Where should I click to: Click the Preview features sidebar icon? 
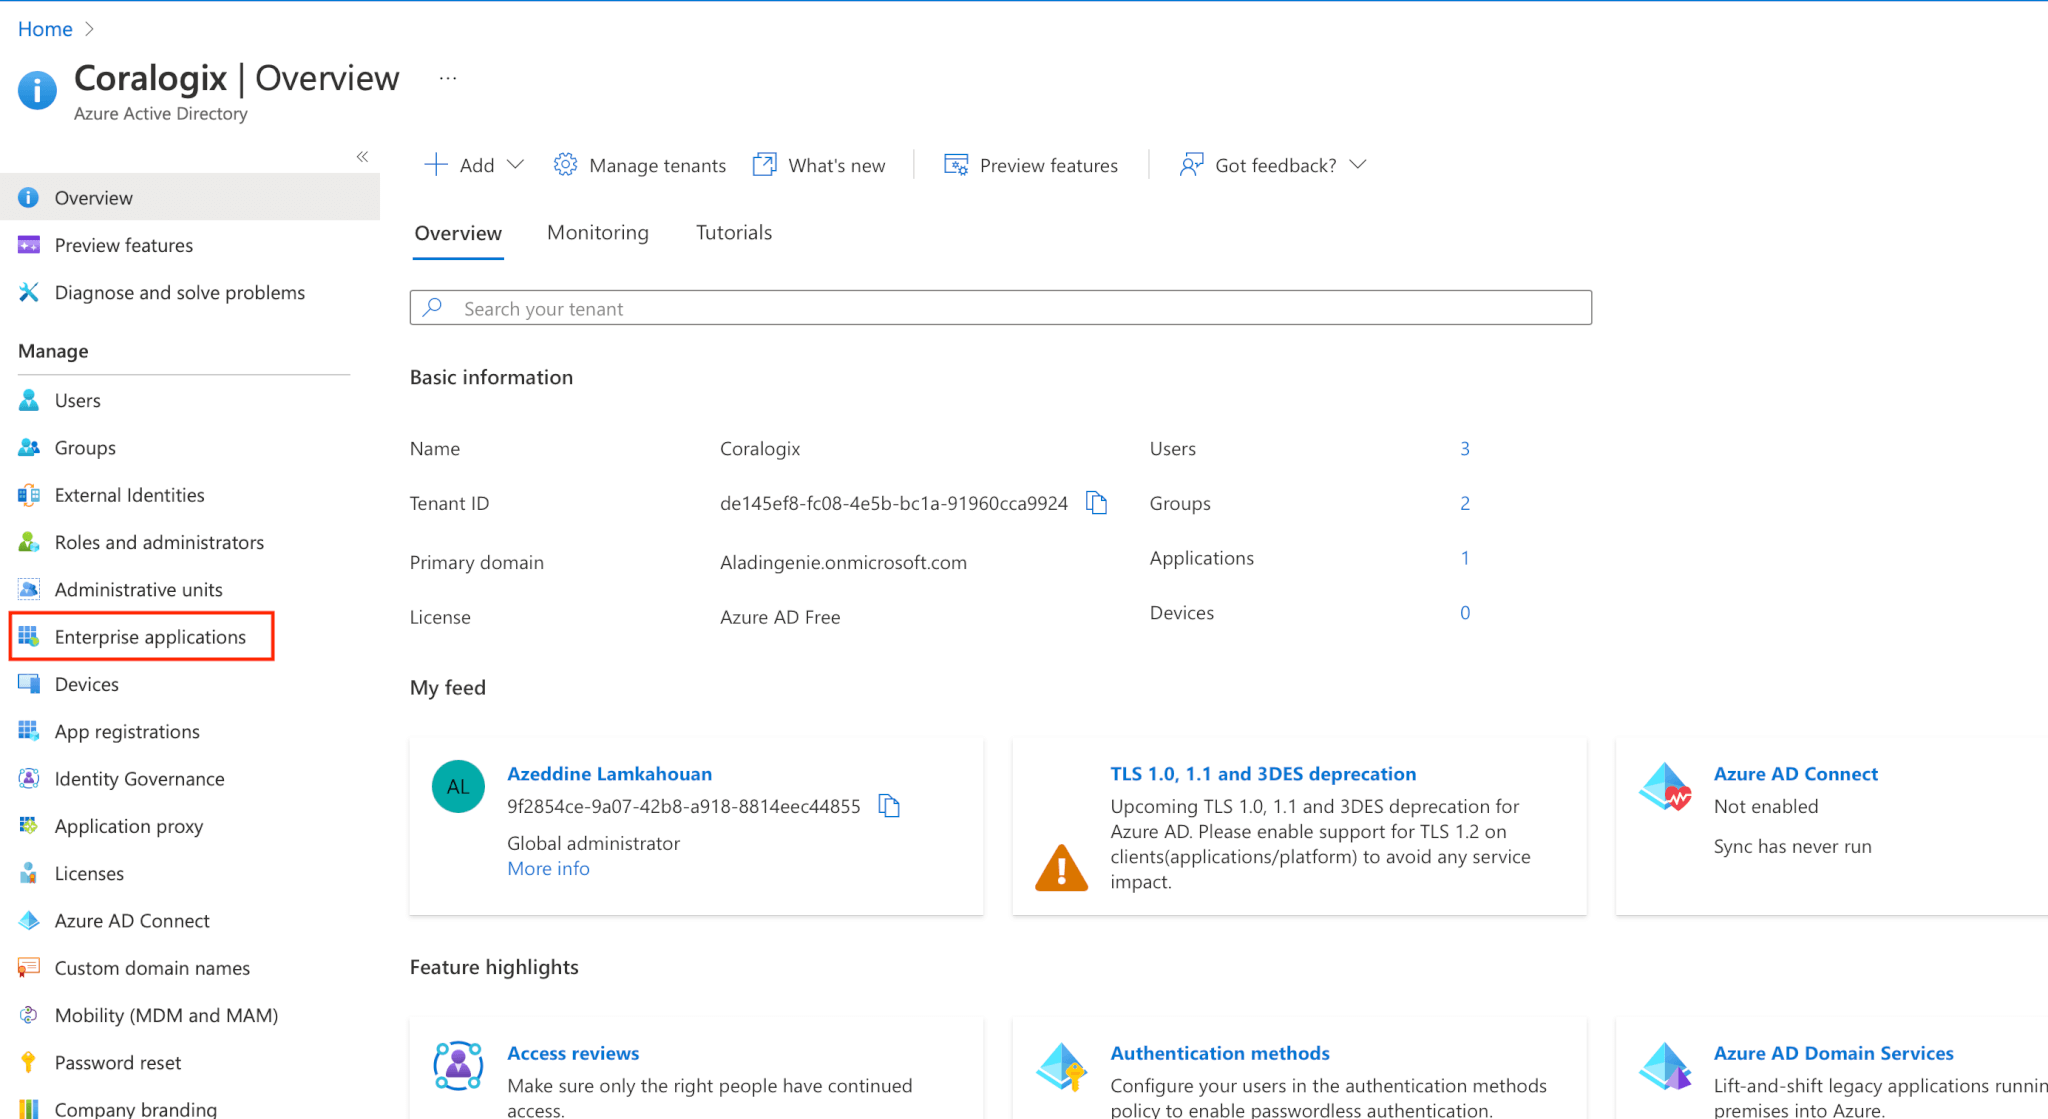pos(29,245)
